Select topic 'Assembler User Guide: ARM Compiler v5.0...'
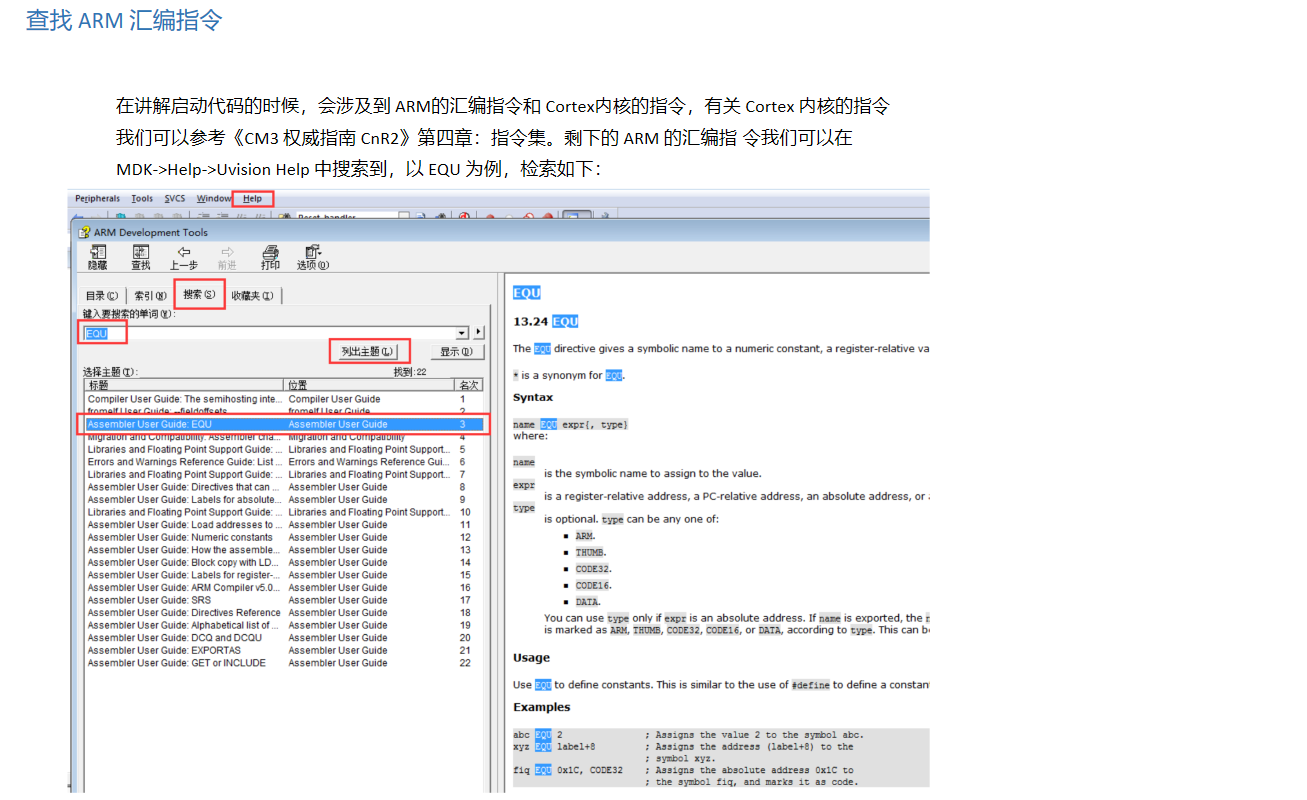The width and height of the screenshot is (1307, 800). (x=285, y=588)
